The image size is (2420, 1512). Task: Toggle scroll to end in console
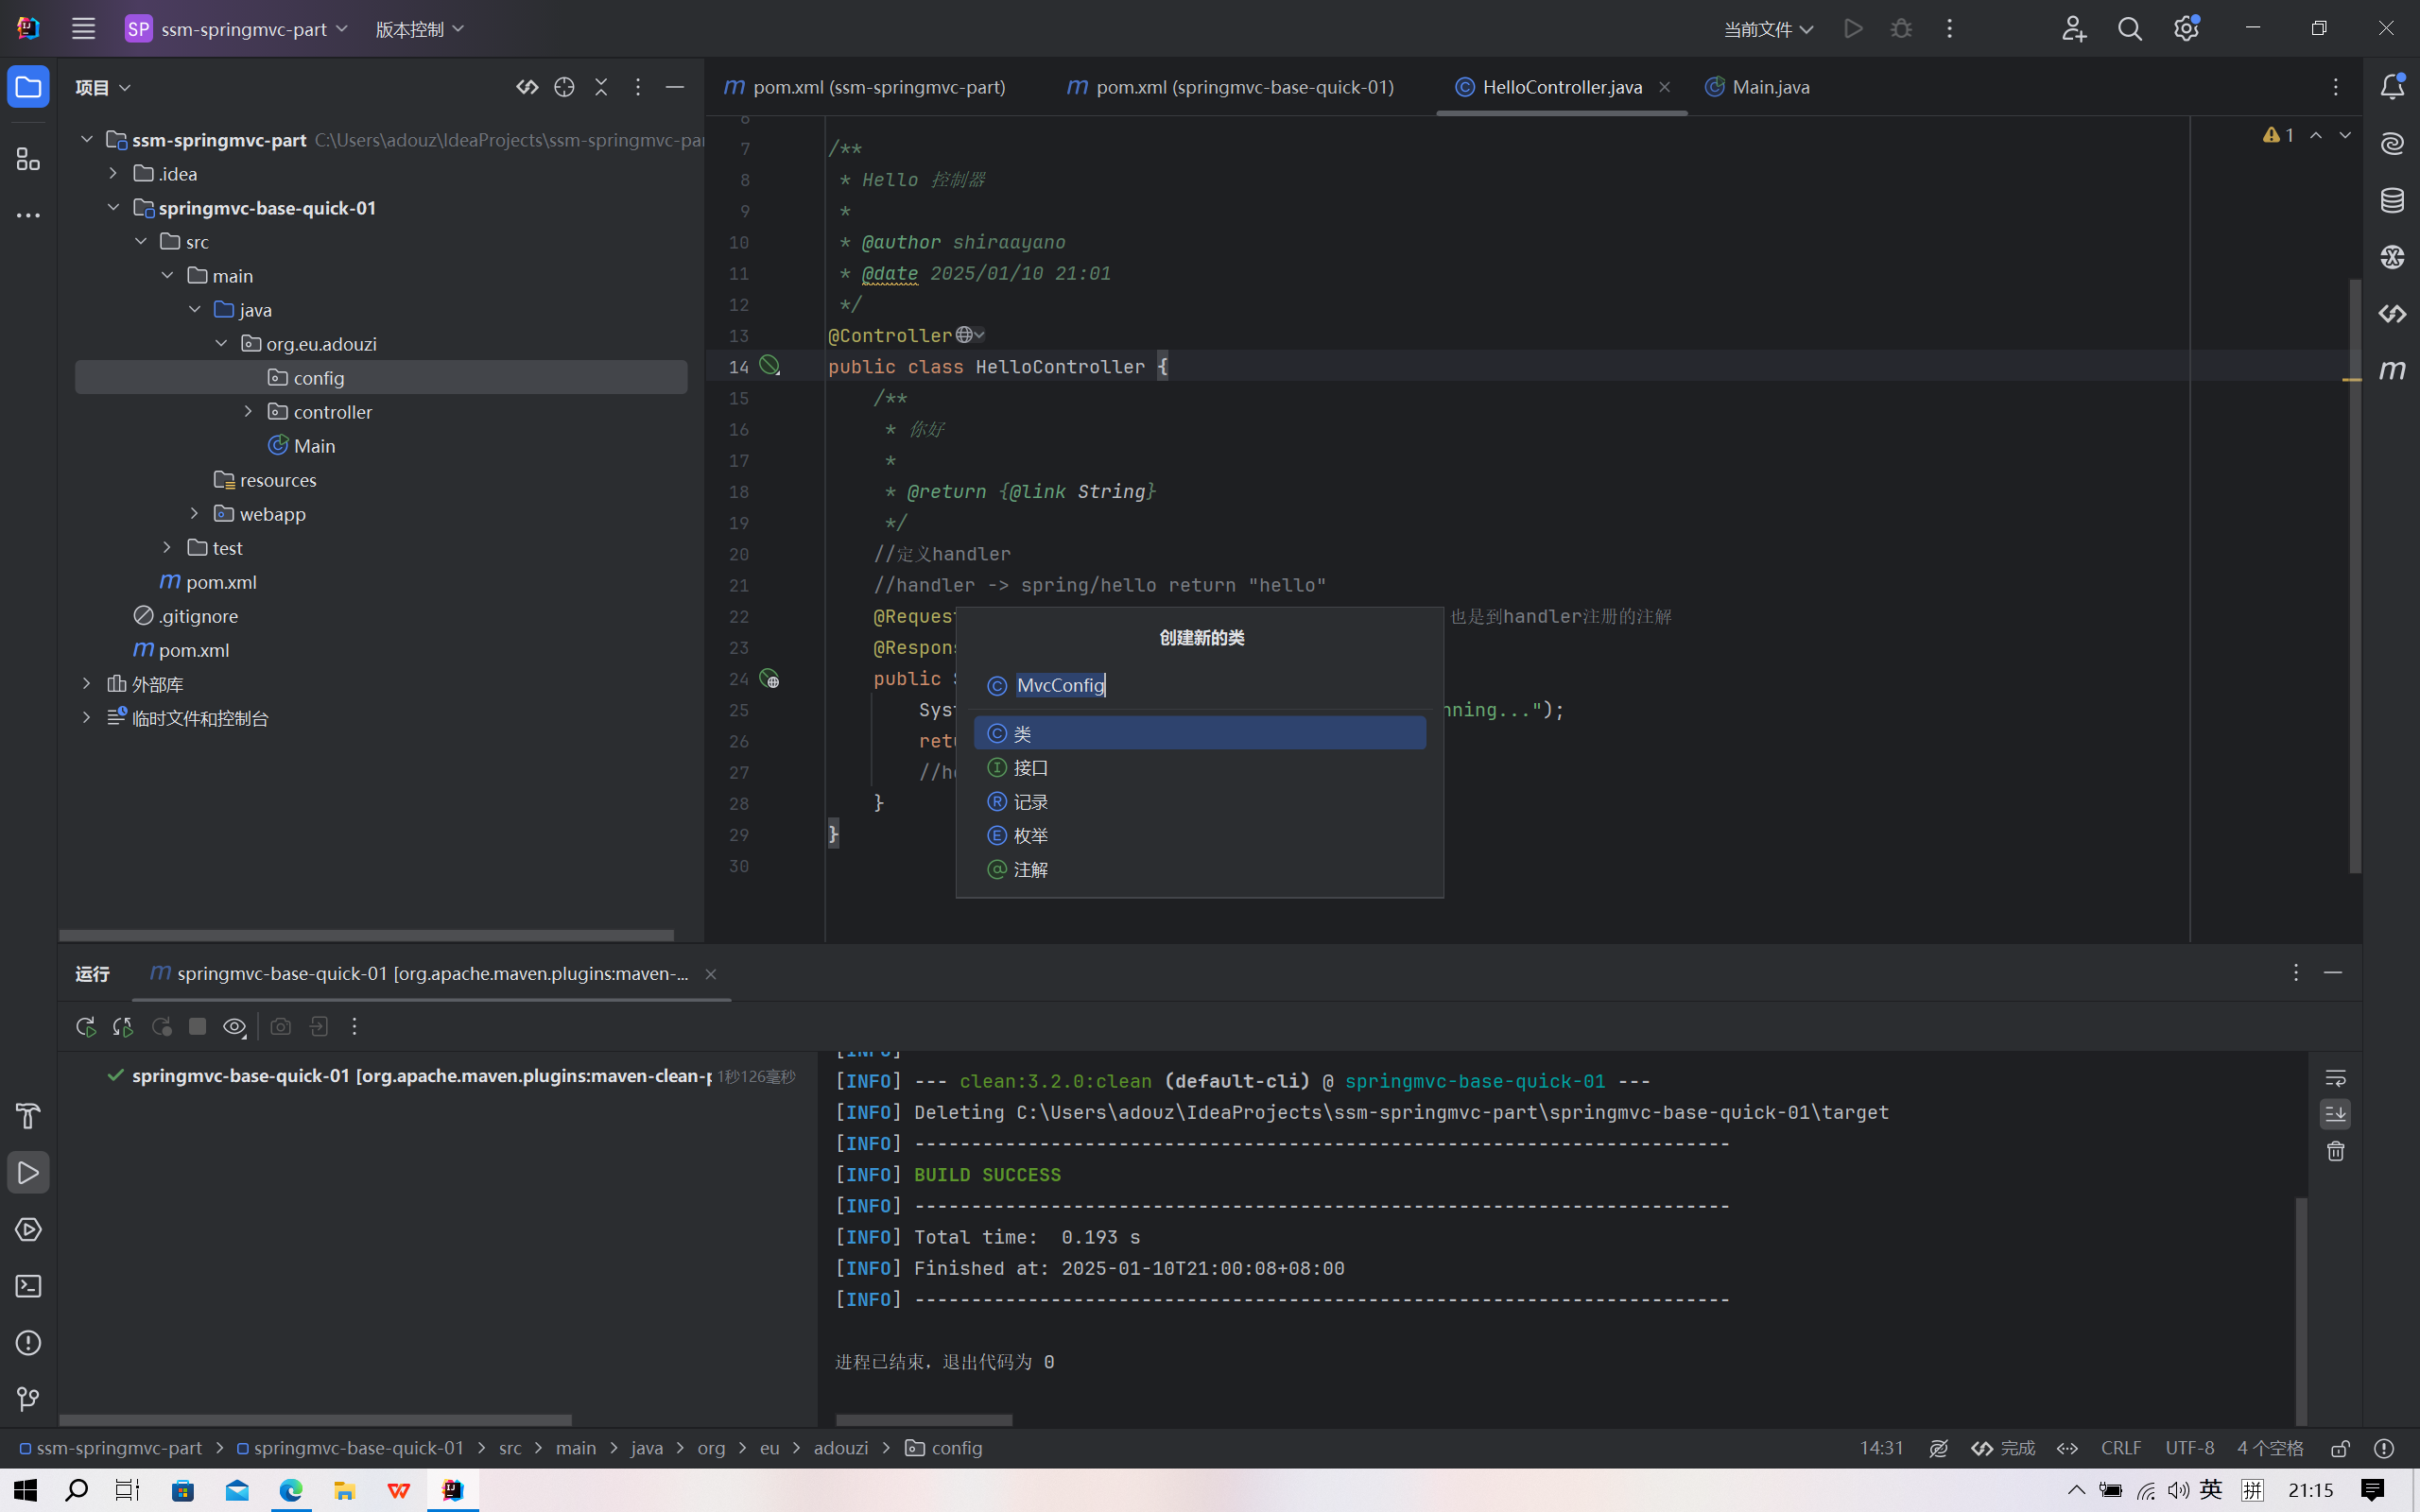click(x=2335, y=1114)
